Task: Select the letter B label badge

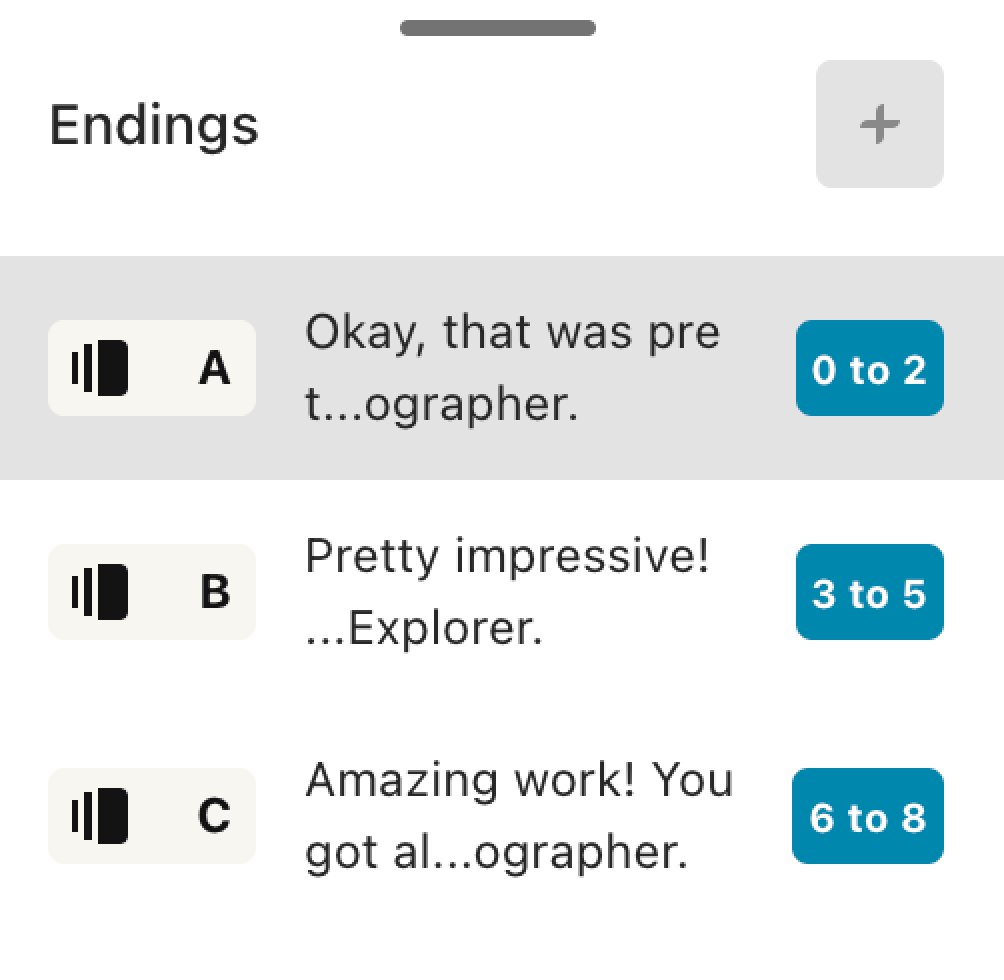Action: tap(215, 592)
